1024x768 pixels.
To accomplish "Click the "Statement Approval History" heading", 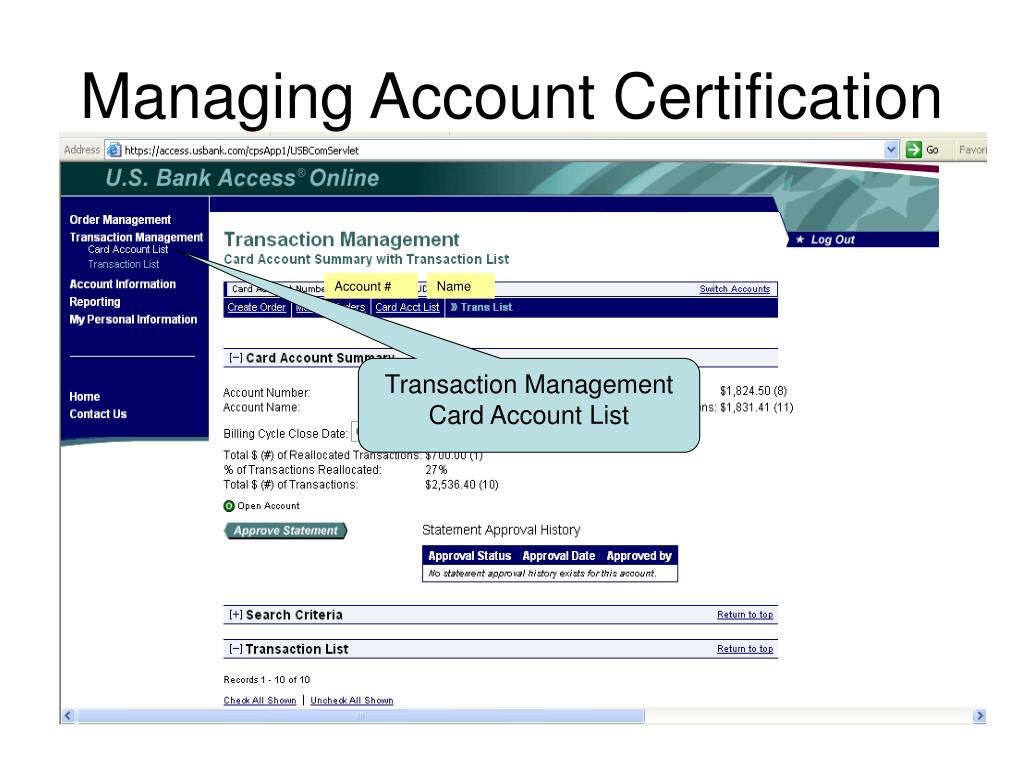I will [501, 530].
